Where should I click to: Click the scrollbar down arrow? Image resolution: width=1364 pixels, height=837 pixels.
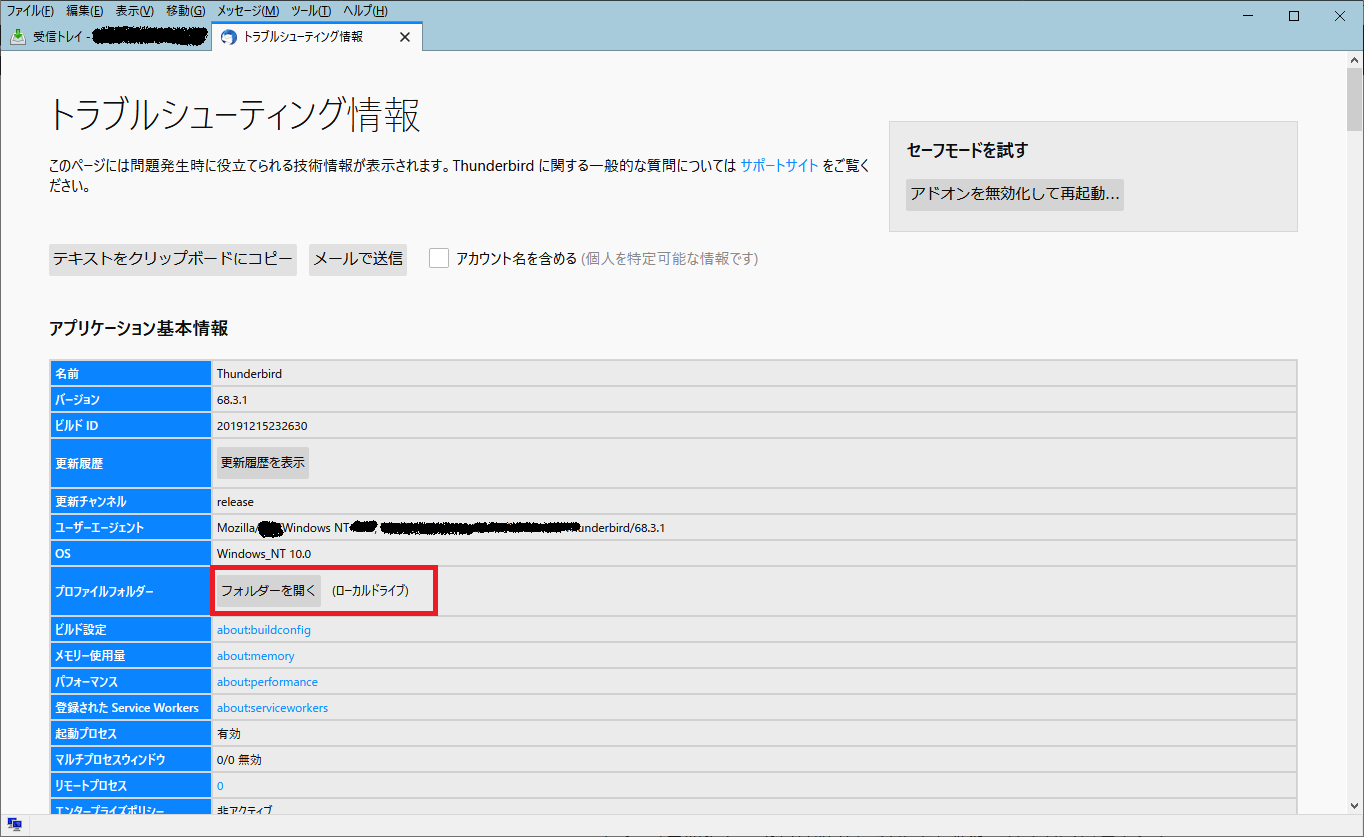point(1355,805)
